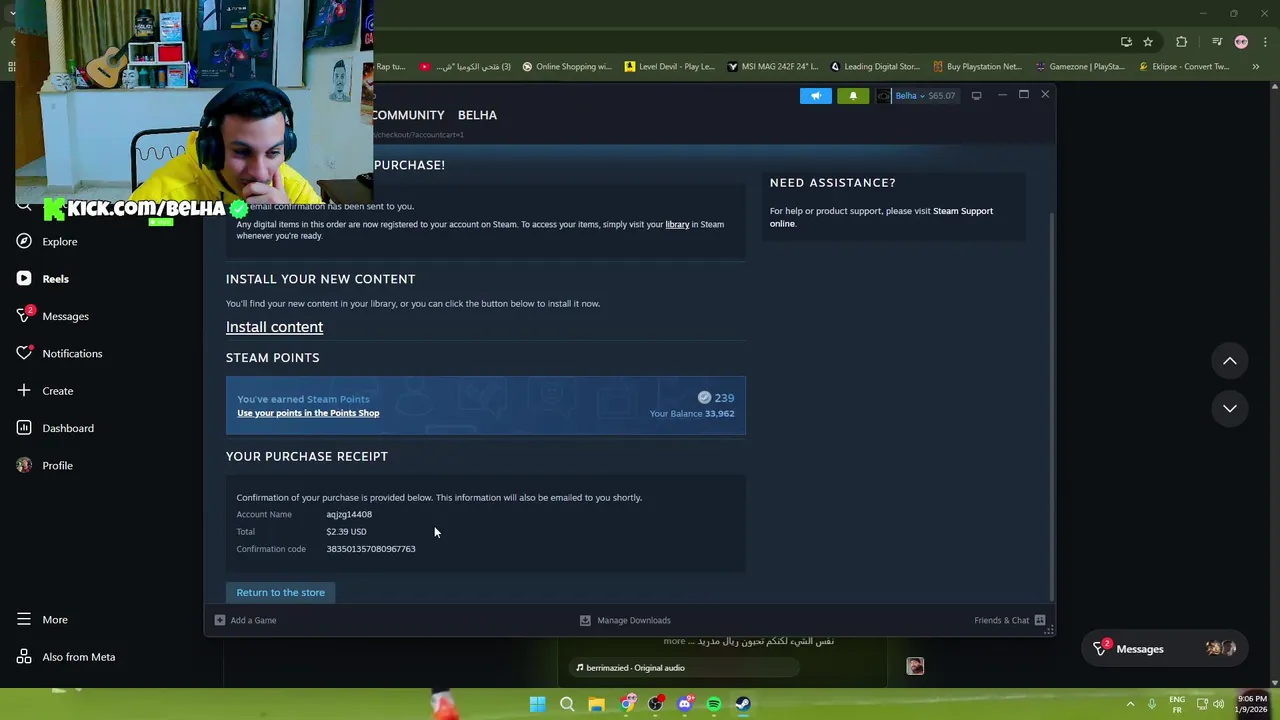Screen dimensions: 1280x720
Task: Open Chrome media controls icon
Action: [1217, 42]
